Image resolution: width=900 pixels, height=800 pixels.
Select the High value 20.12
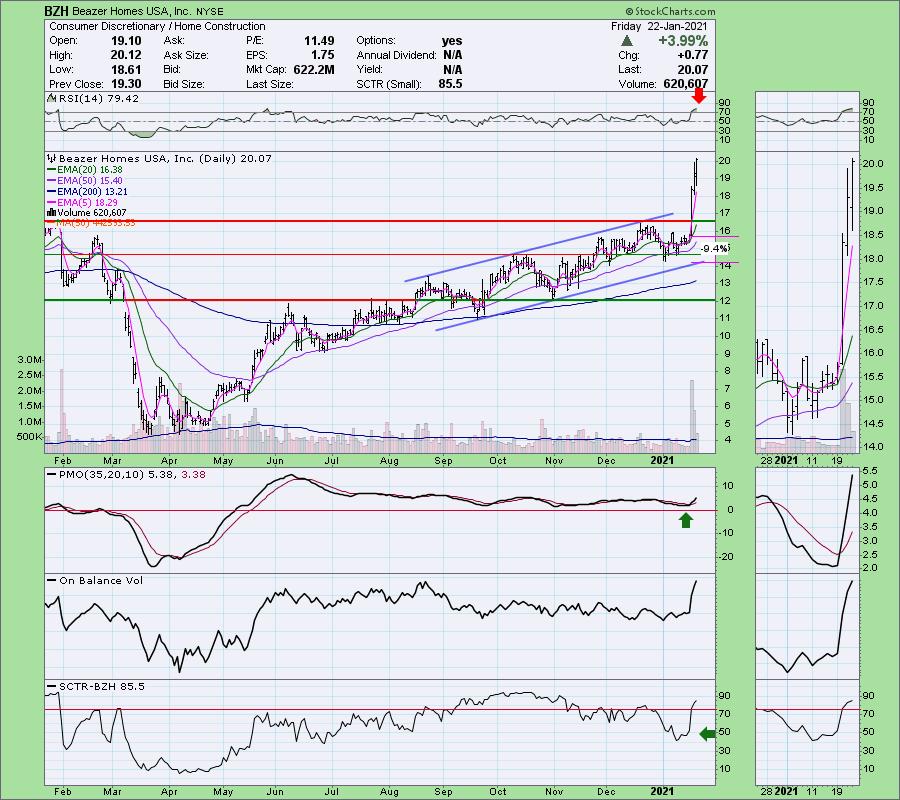coord(126,55)
